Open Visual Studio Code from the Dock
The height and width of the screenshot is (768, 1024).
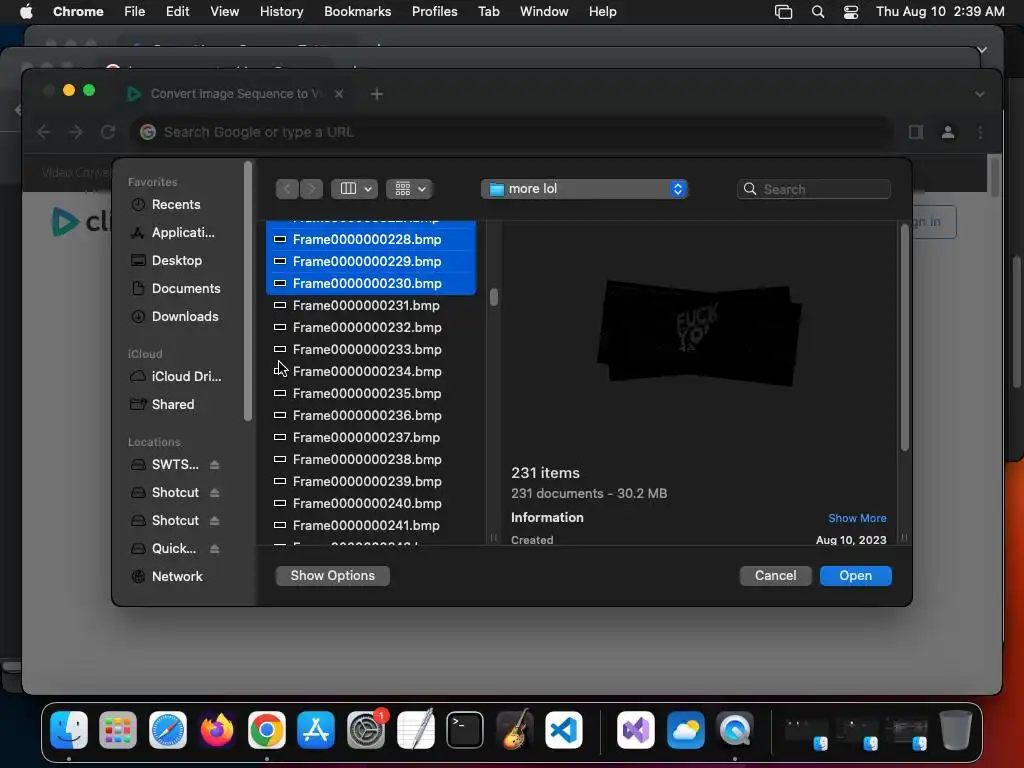[x=564, y=729]
